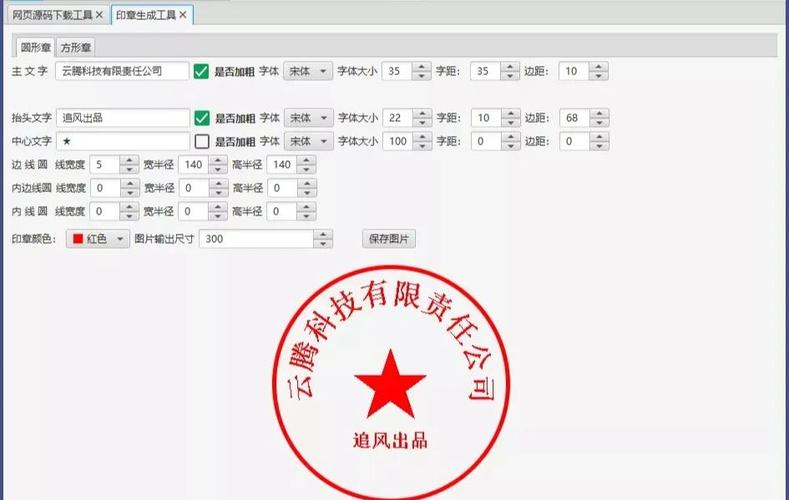Click the 保存图片 button
Image resolution: width=789 pixels, height=500 pixels.
pyautogui.click(x=388, y=239)
